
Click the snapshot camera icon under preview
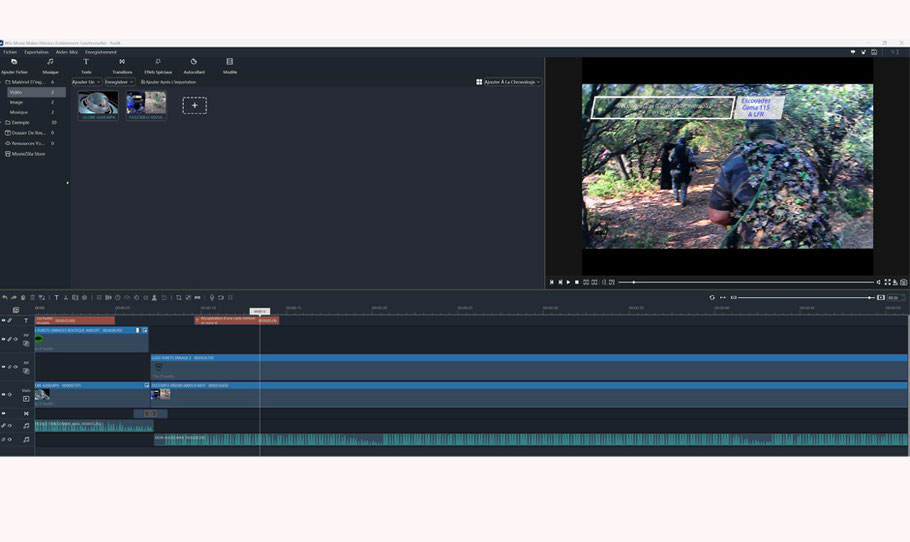click(904, 282)
